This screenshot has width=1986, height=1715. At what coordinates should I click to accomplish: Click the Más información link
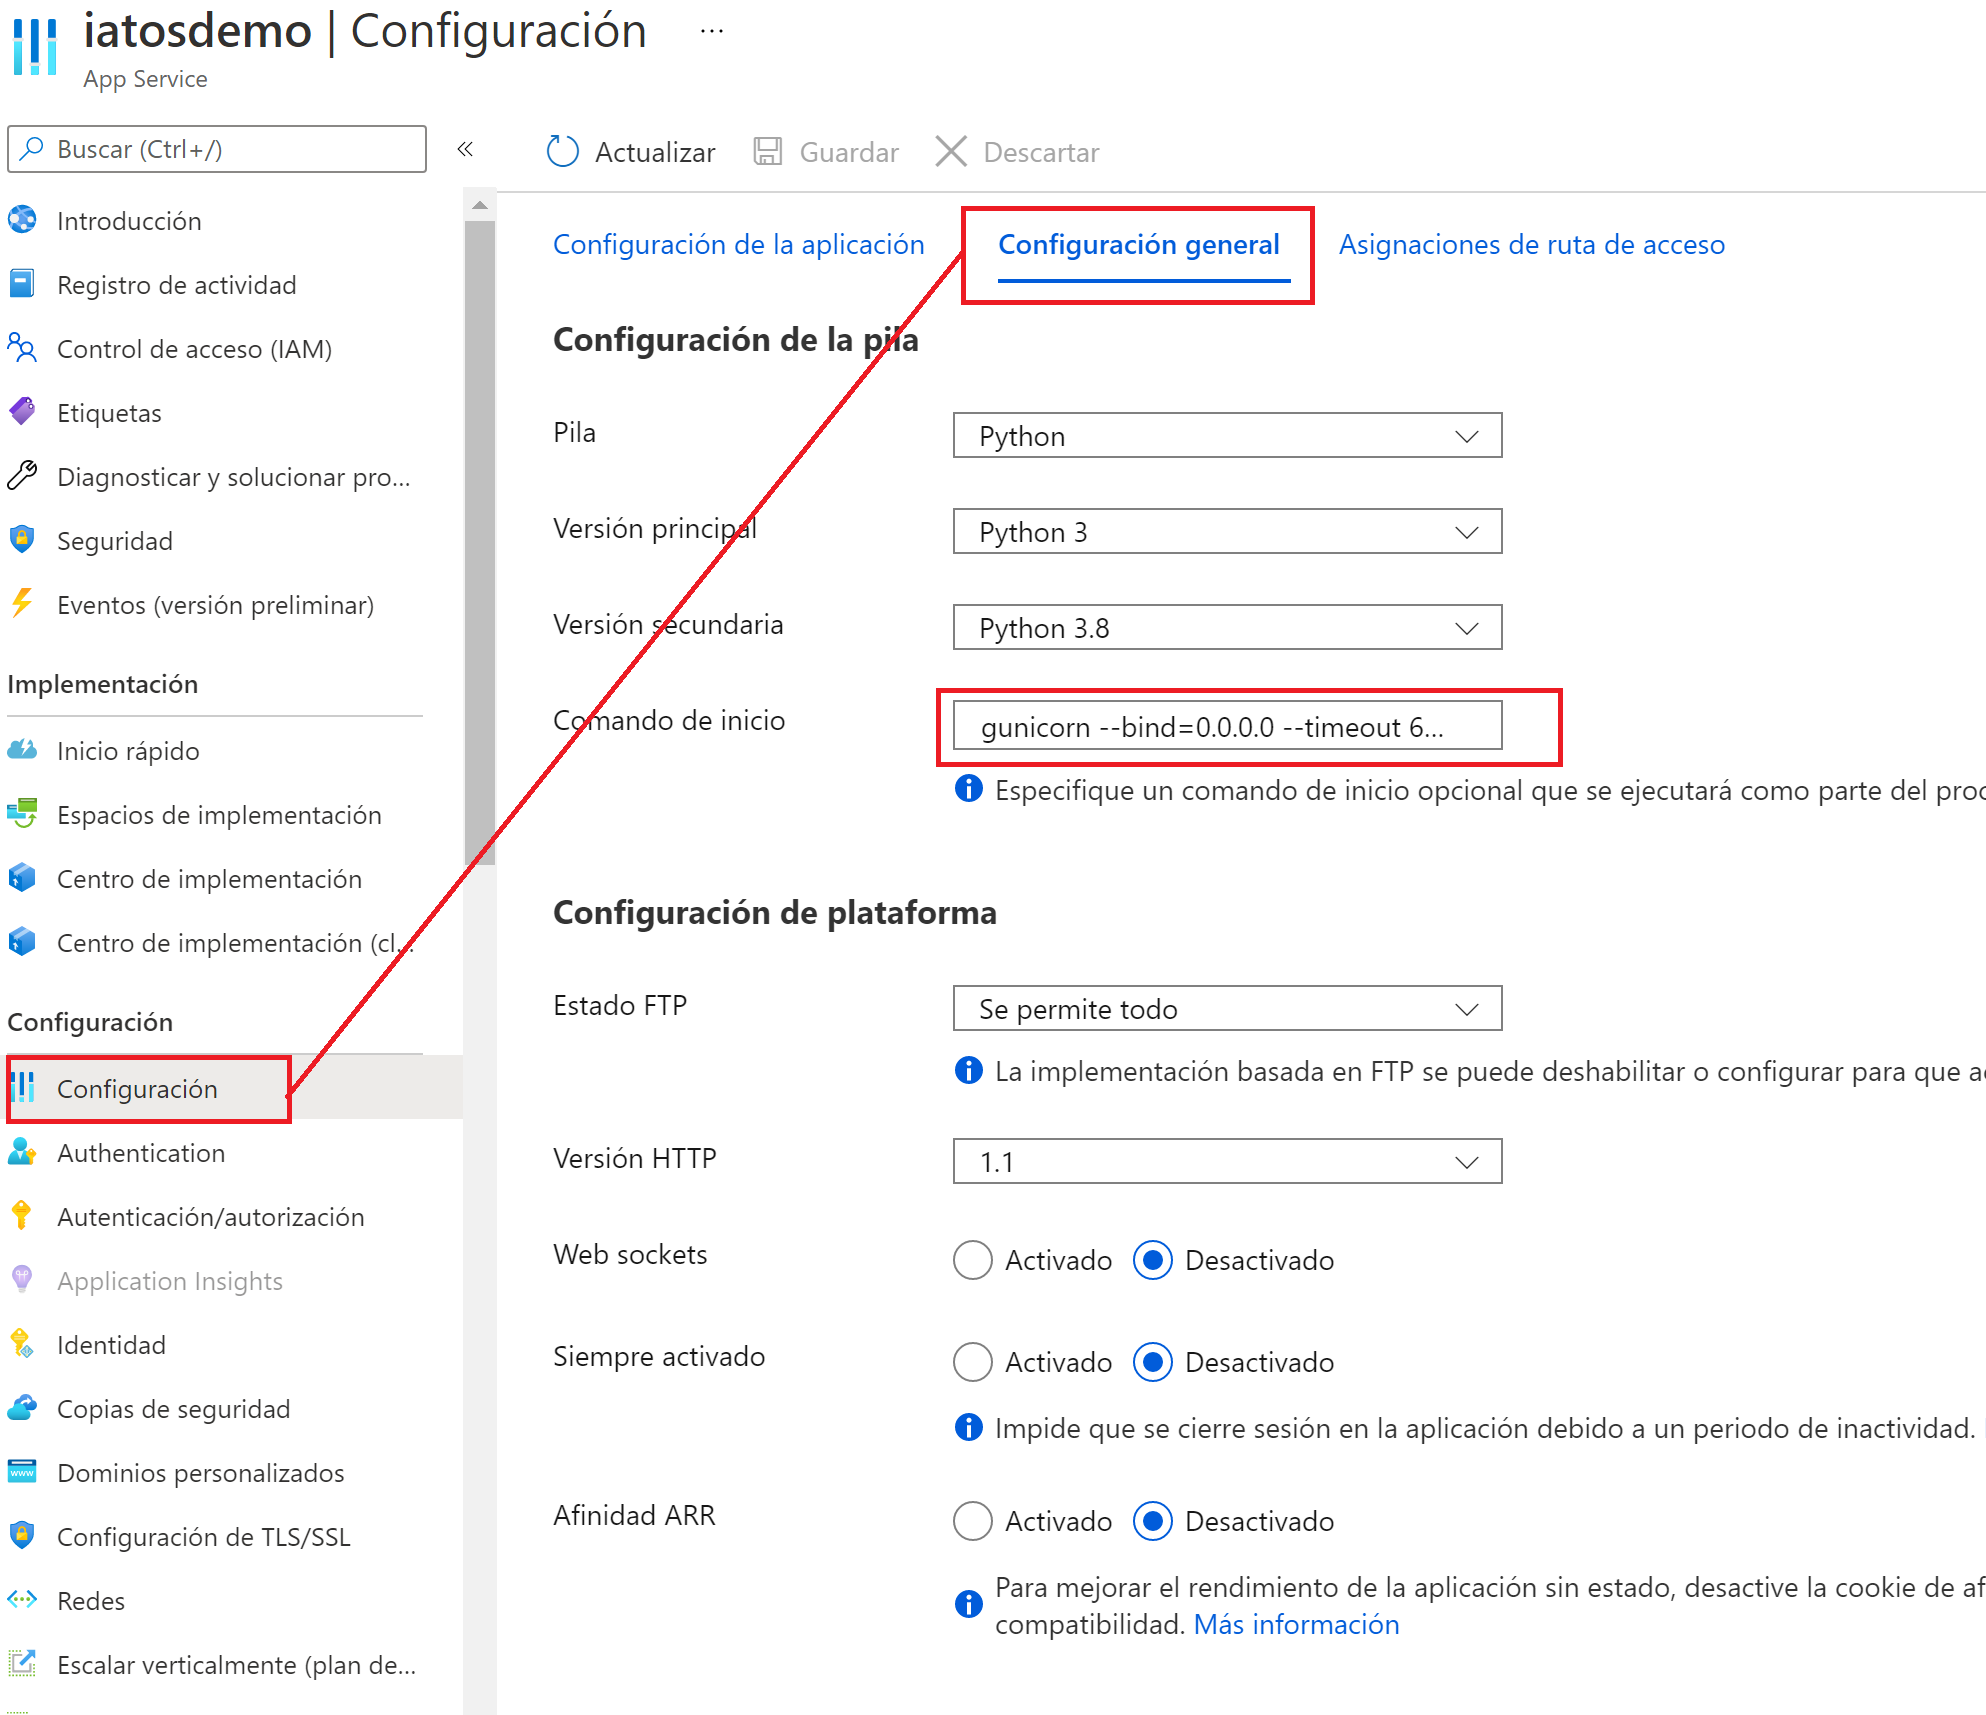1296,1624
